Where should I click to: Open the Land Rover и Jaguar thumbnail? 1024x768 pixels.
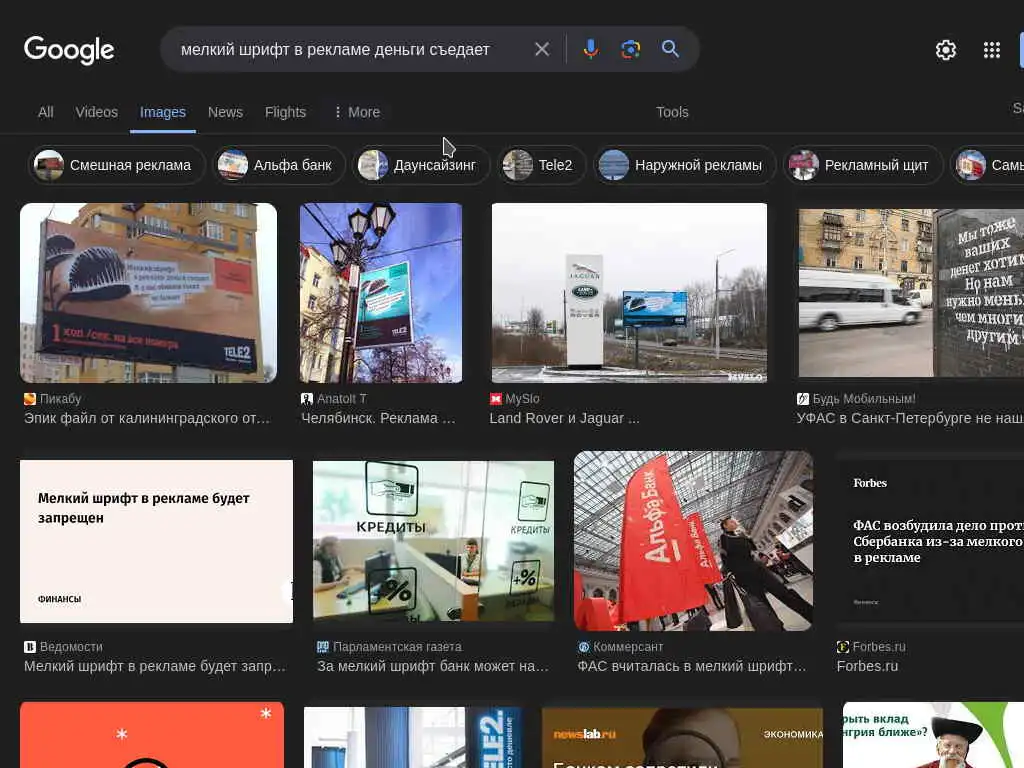tap(629, 293)
